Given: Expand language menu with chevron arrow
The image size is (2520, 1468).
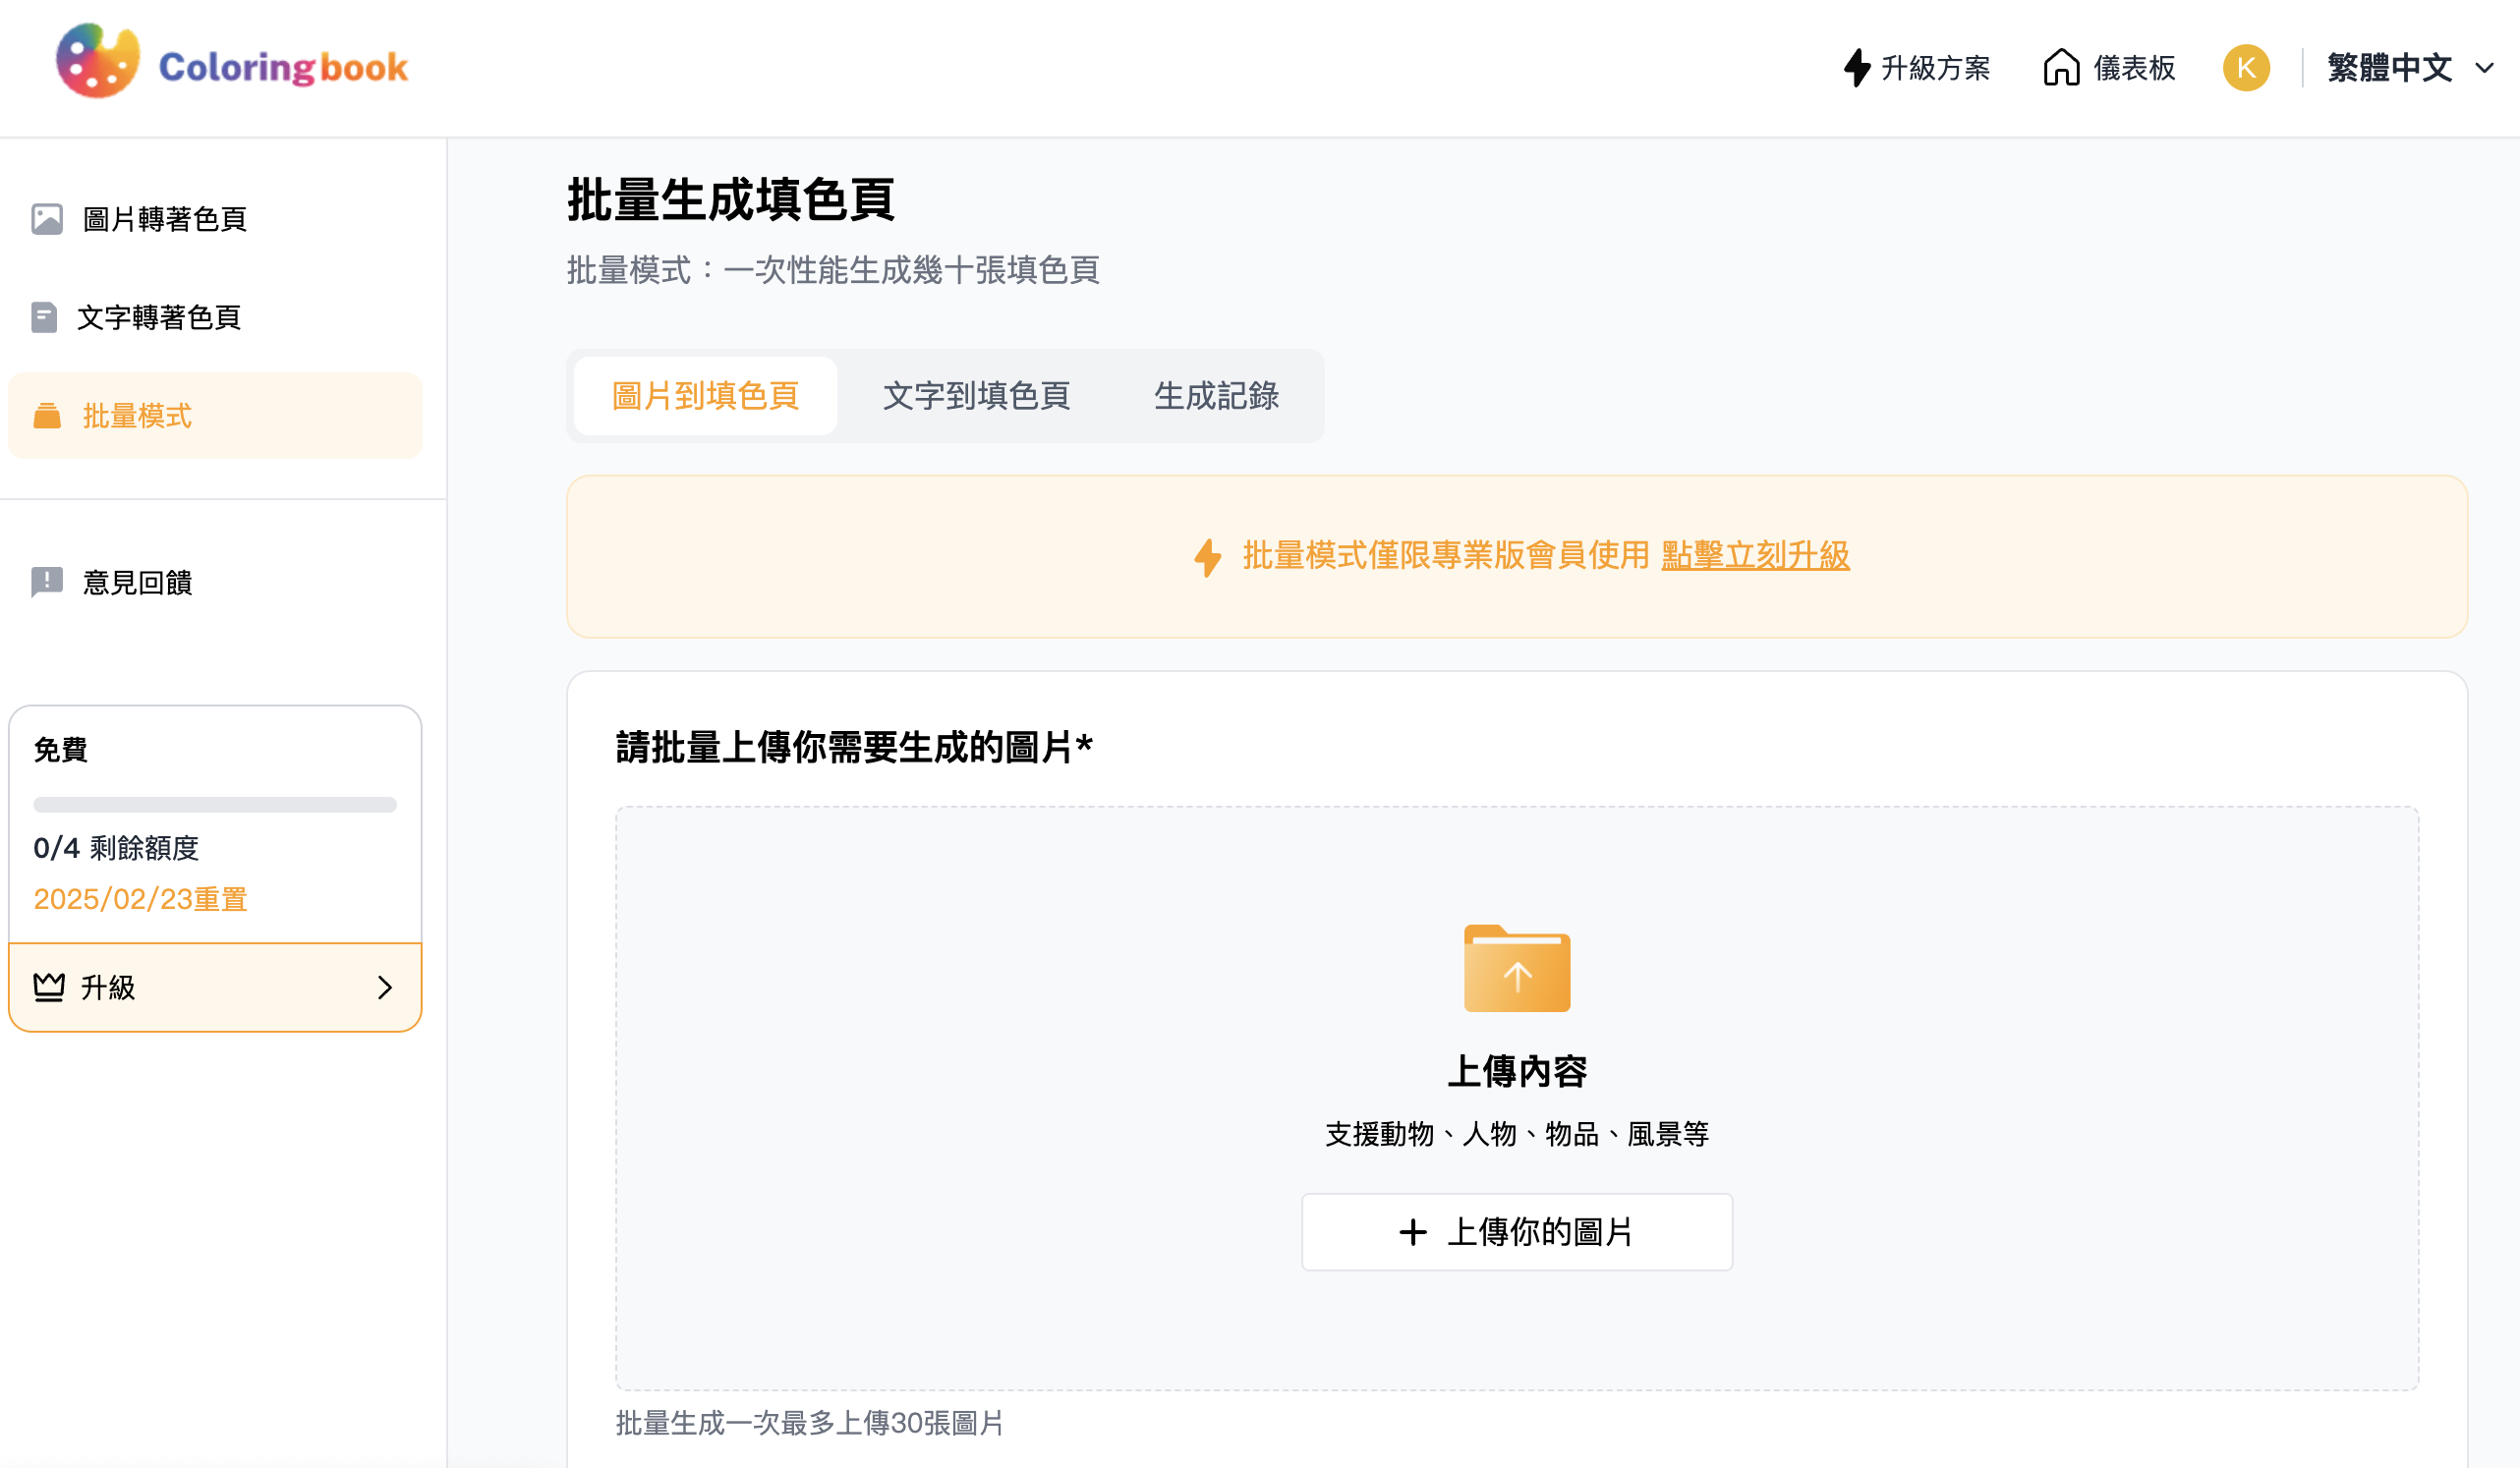Looking at the screenshot, I should [x=2484, y=68].
